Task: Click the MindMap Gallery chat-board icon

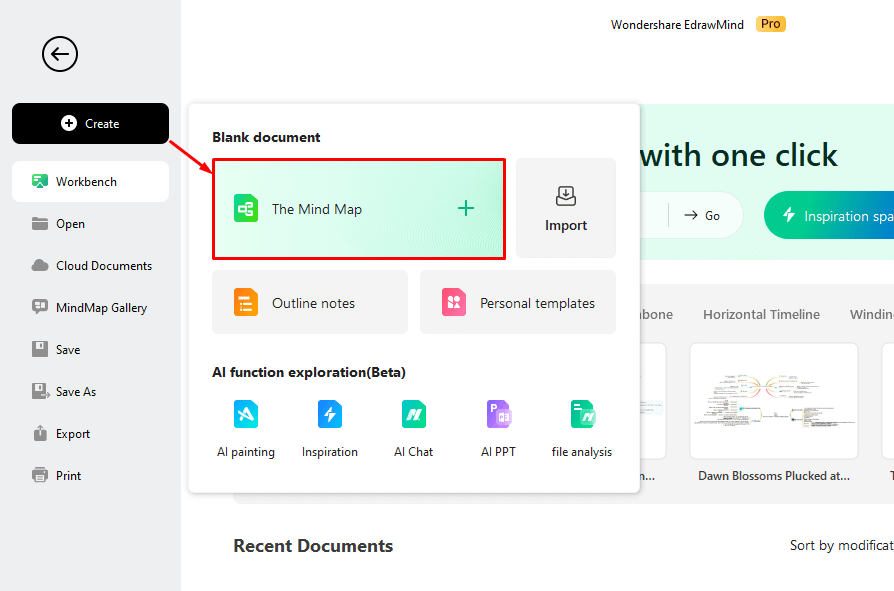Action: click(40, 307)
